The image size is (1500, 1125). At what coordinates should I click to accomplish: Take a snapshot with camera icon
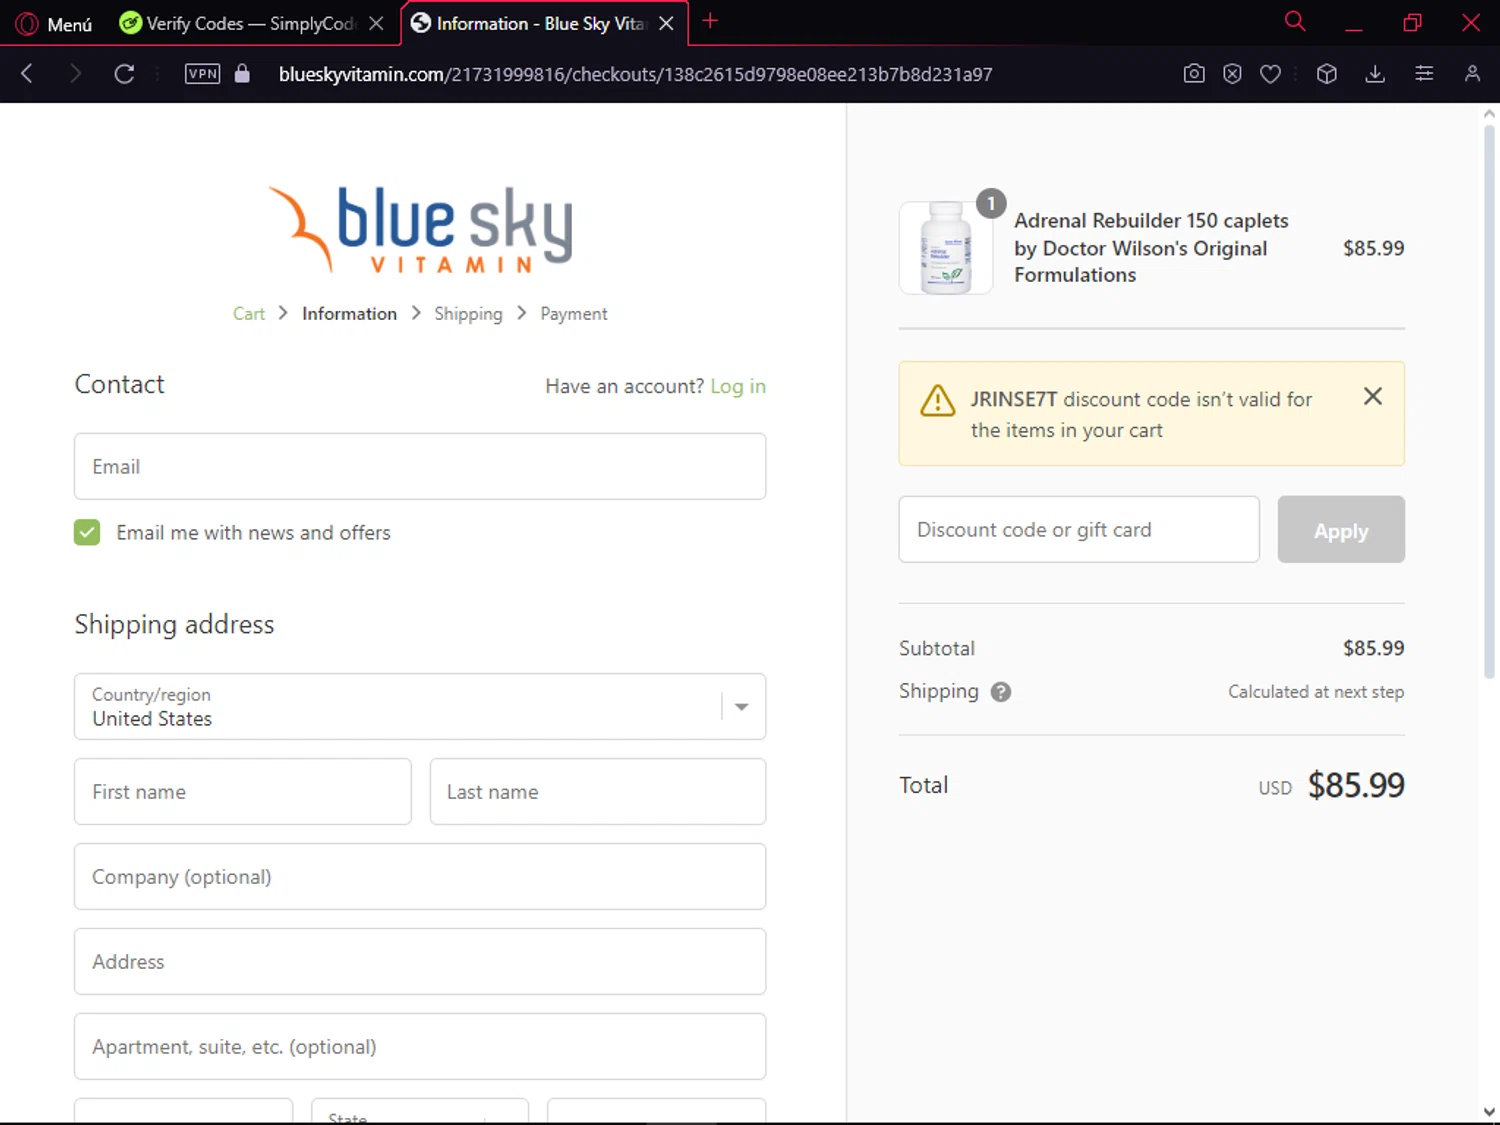[x=1194, y=74]
